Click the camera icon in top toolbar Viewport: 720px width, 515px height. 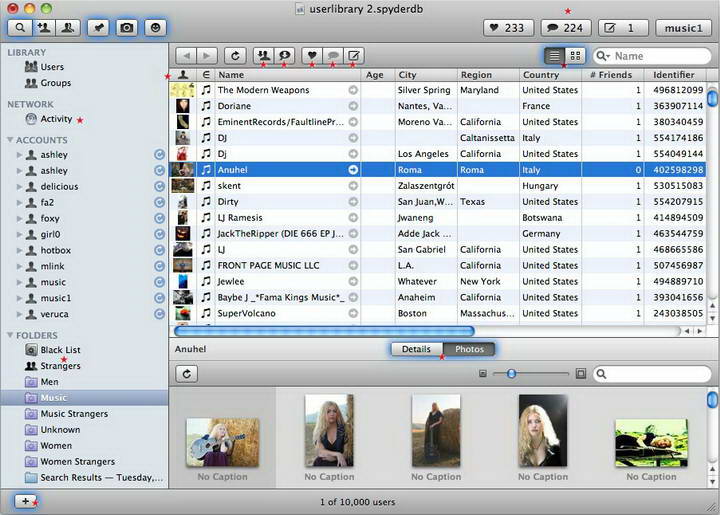127,28
